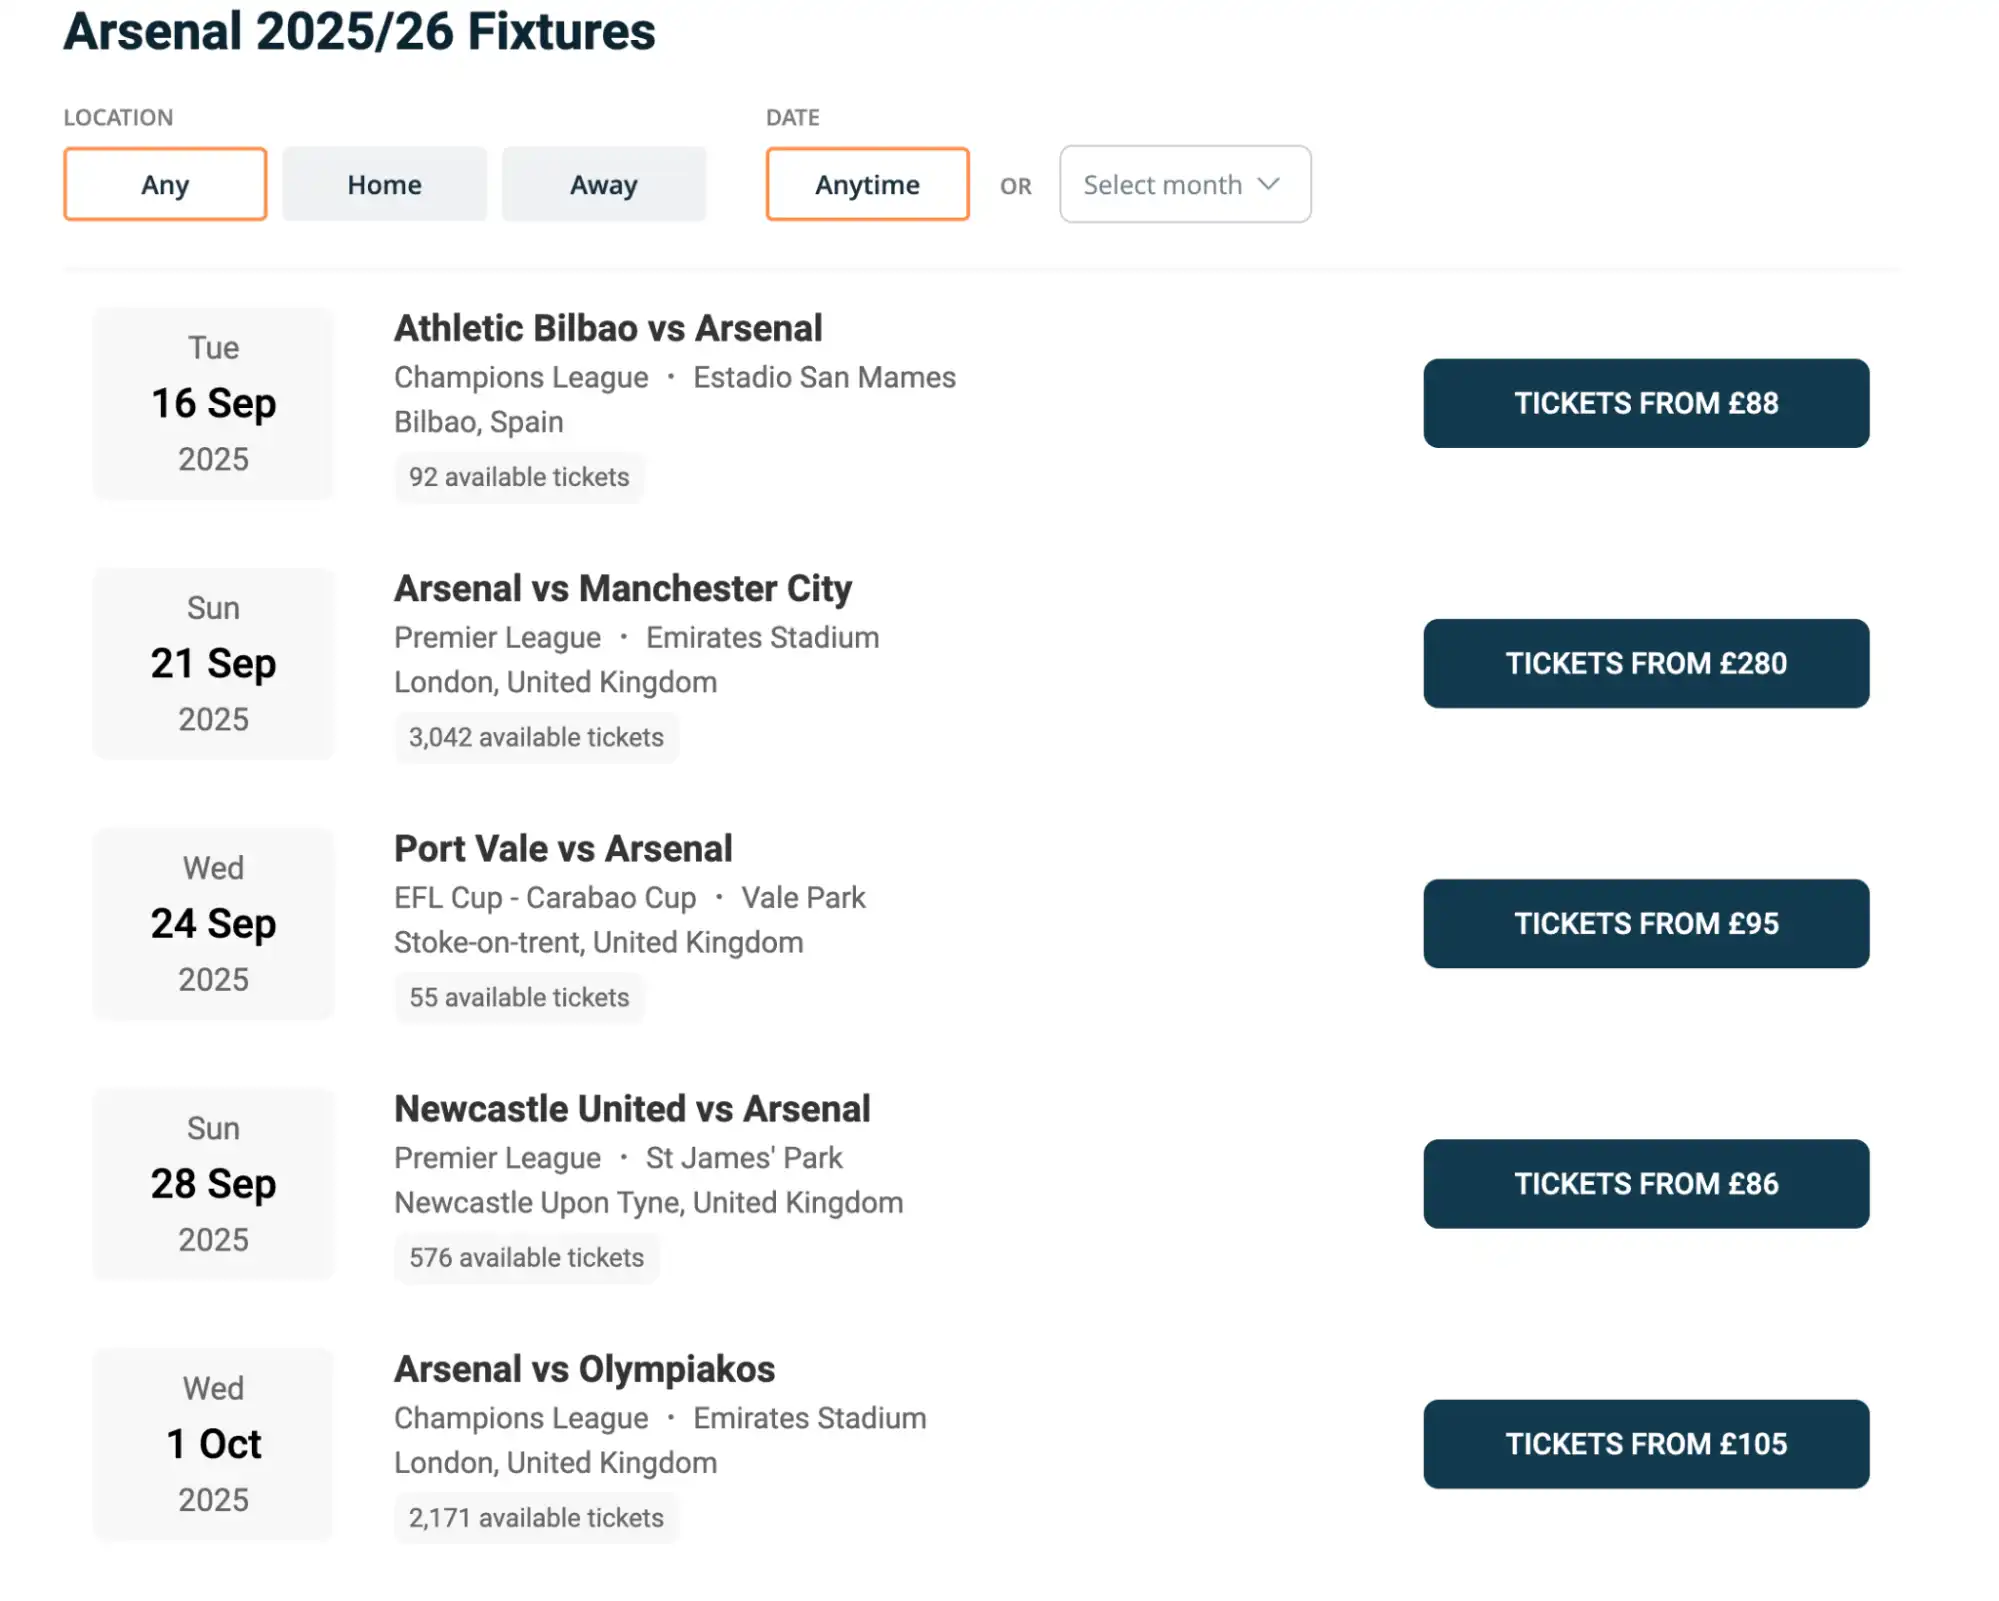1999x1601 pixels.
Task: Select the 1 Oct 2025 date card
Action: click(x=212, y=1444)
